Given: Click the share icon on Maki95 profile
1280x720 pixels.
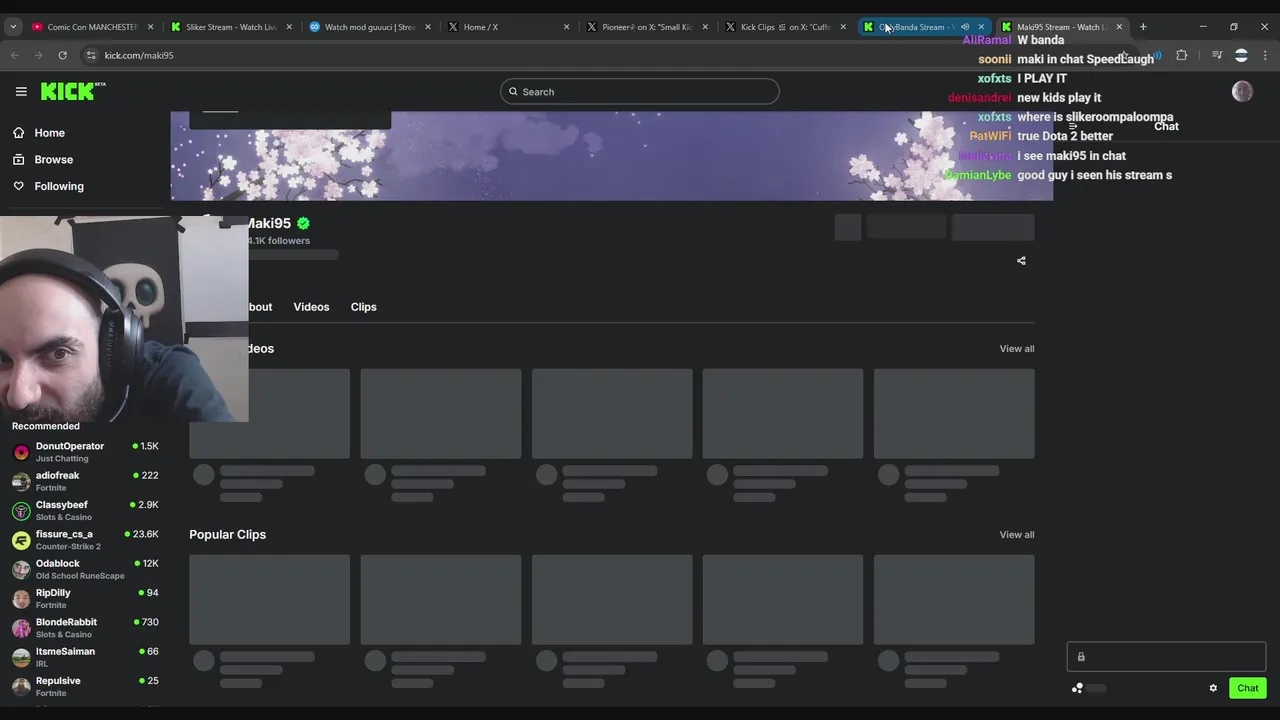Looking at the screenshot, I should (1021, 261).
